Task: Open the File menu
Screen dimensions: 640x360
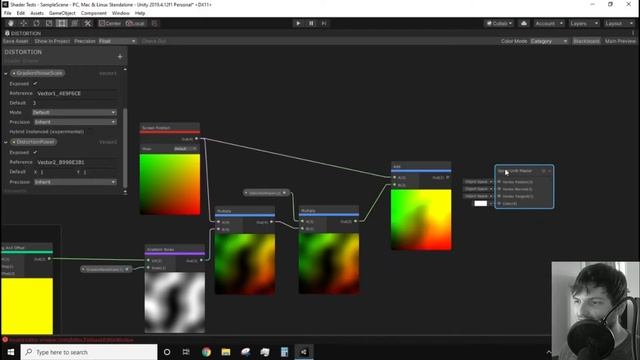Action: click(x=8, y=13)
